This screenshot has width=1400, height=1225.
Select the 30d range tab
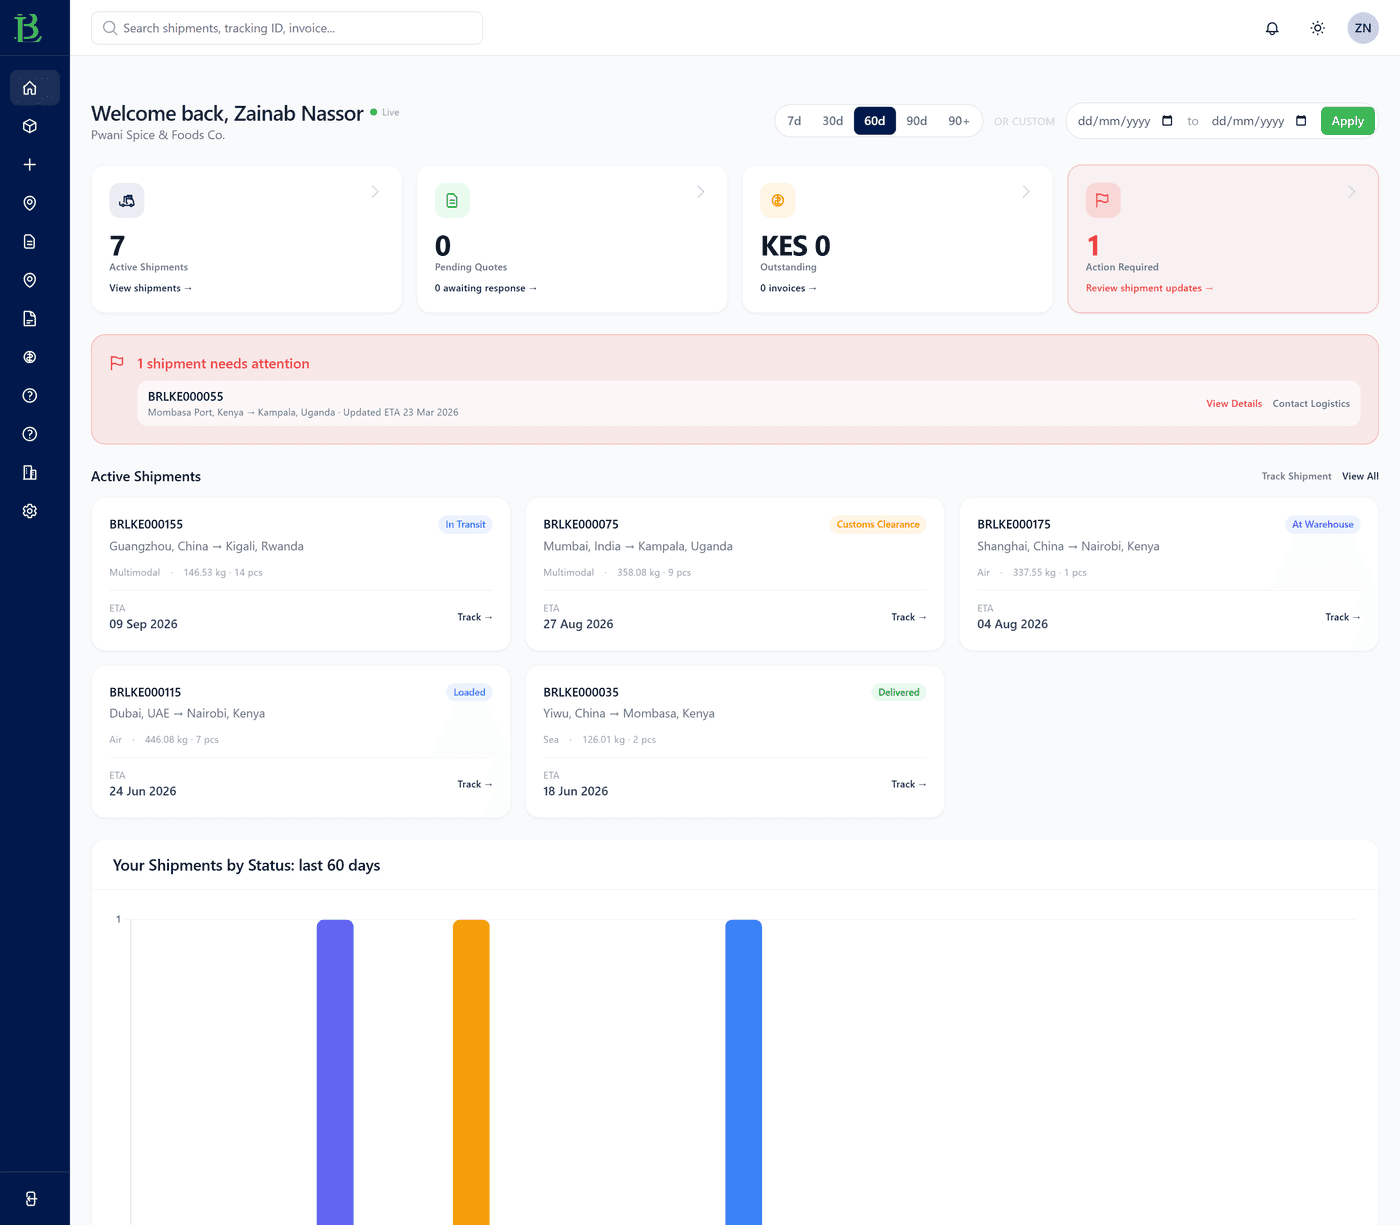pyautogui.click(x=833, y=121)
